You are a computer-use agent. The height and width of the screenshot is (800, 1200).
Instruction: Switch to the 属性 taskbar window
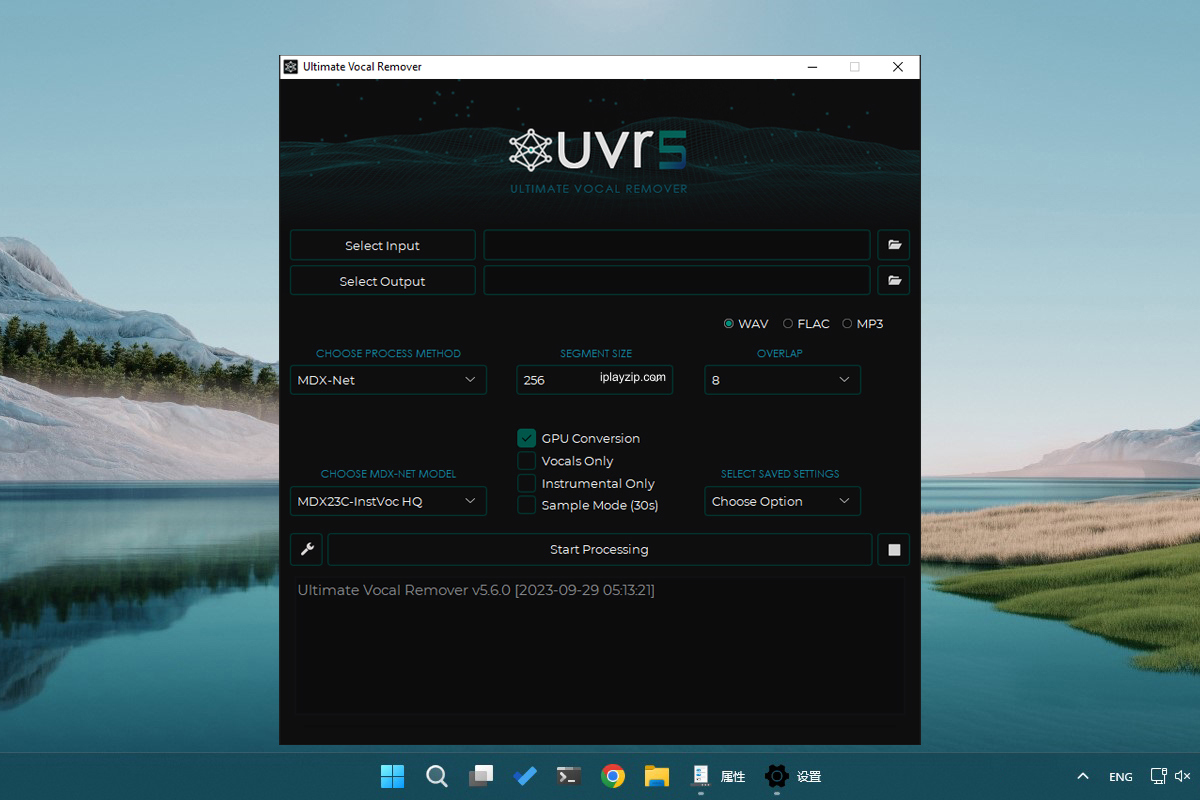(719, 776)
